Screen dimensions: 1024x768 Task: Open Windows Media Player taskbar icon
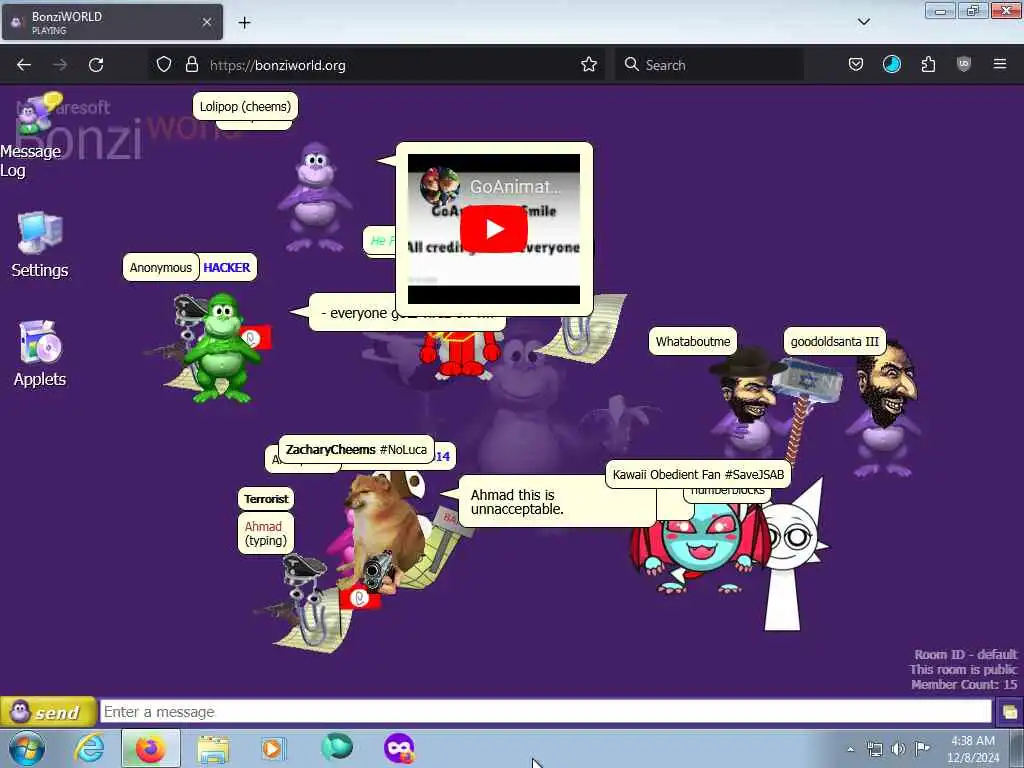click(x=273, y=748)
